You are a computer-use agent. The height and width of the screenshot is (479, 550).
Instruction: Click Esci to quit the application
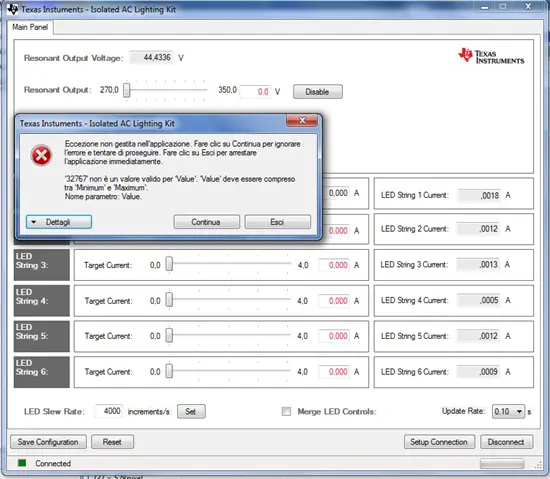coord(277,222)
